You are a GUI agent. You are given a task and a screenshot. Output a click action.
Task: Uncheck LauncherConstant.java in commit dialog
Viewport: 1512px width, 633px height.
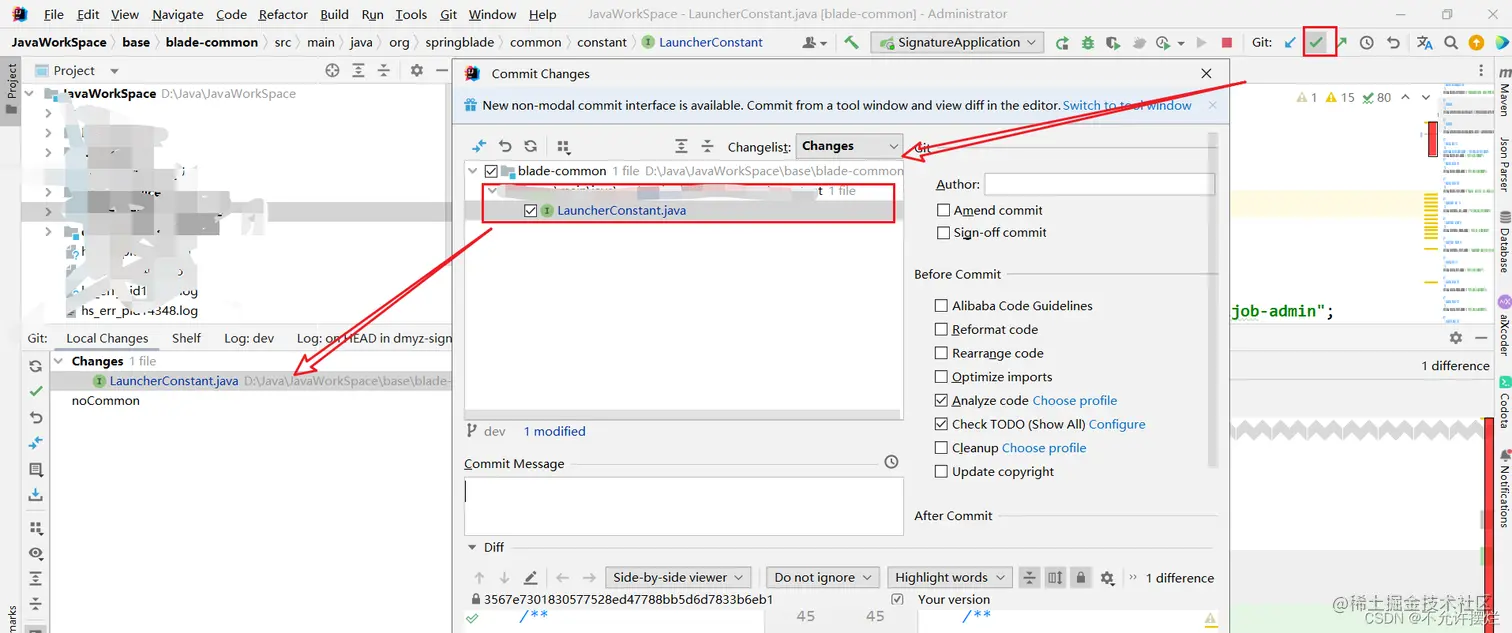tap(530, 210)
